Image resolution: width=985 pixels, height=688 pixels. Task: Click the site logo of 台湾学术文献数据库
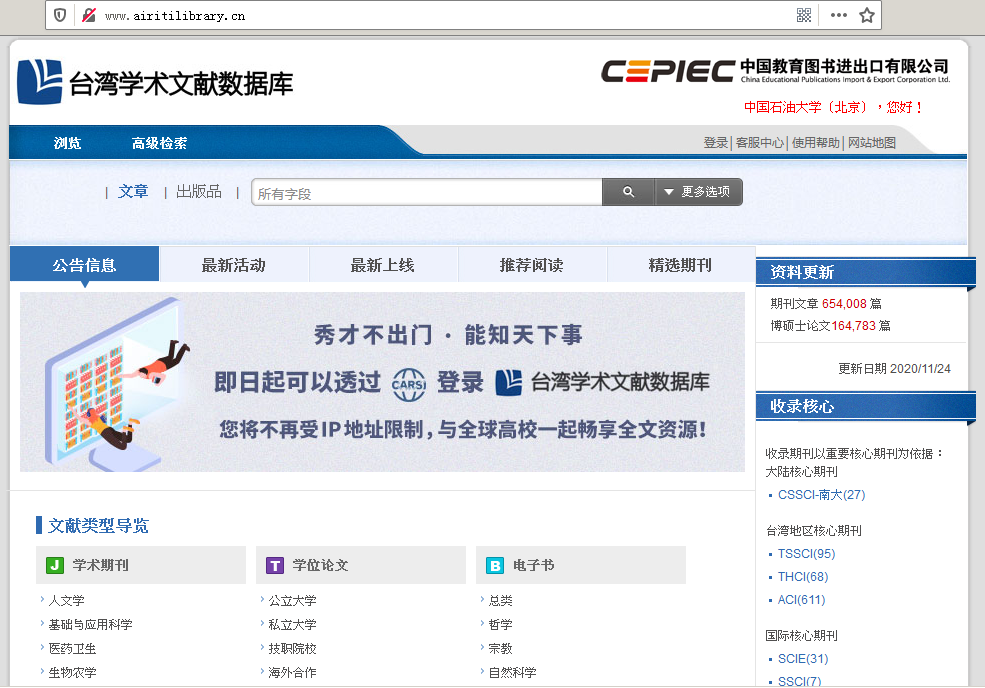pyautogui.click(x=155, y=83)
